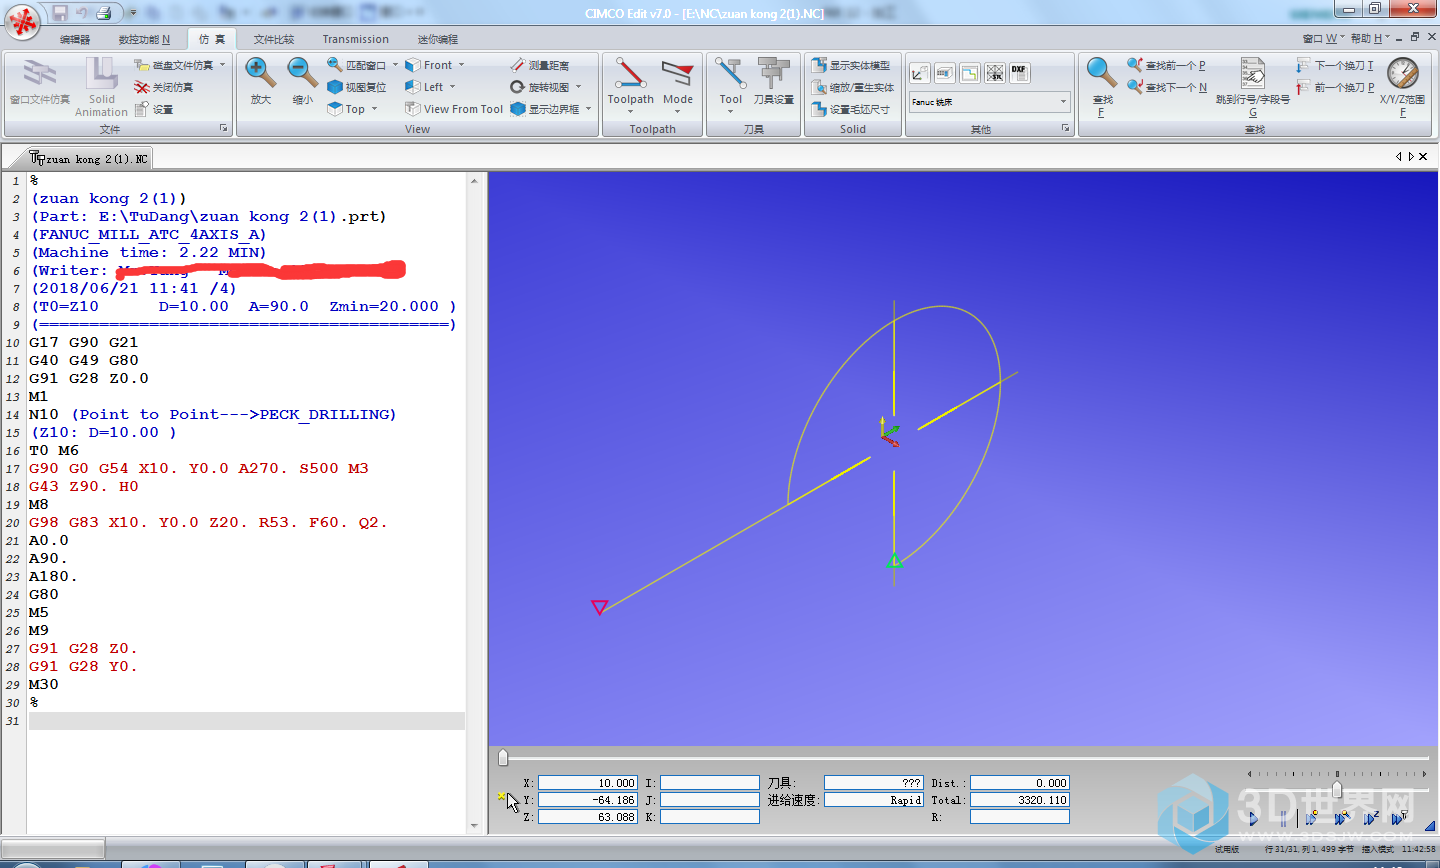Click 缩放/重生实体 zoom regenerate solid

click(853, 87)
